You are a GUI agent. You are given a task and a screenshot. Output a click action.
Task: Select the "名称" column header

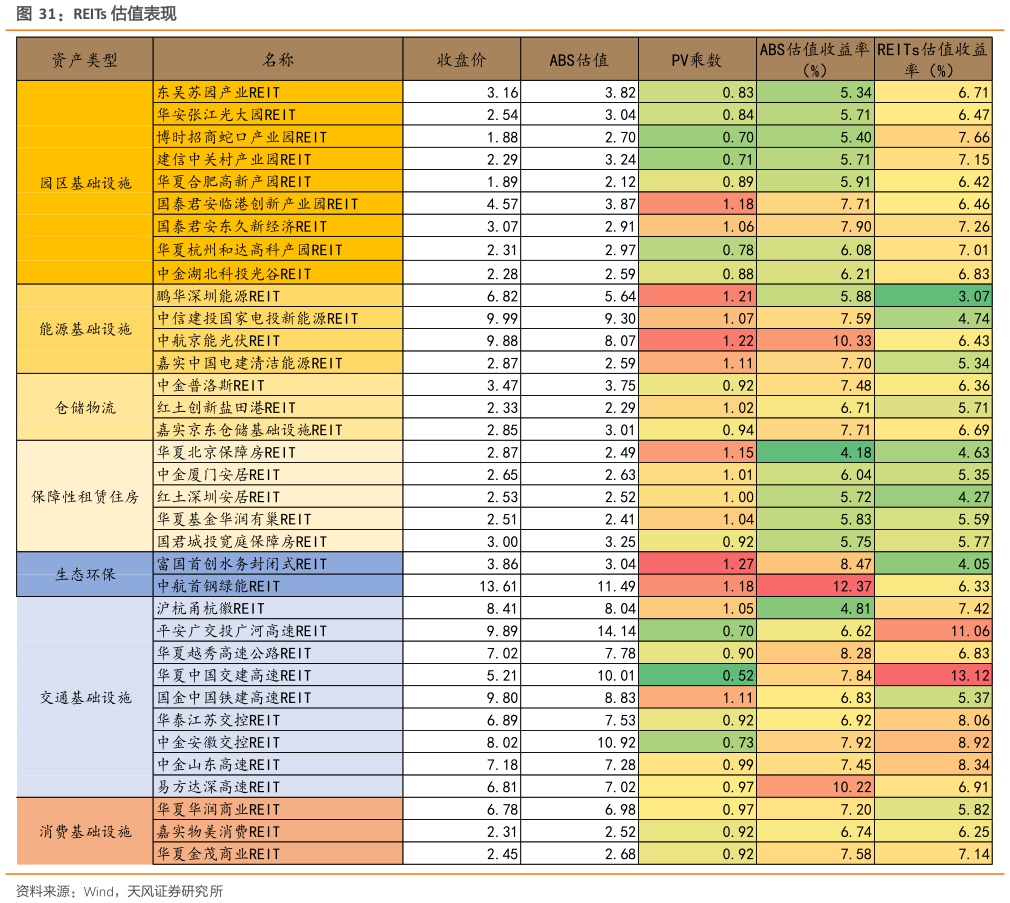(278, 60)
